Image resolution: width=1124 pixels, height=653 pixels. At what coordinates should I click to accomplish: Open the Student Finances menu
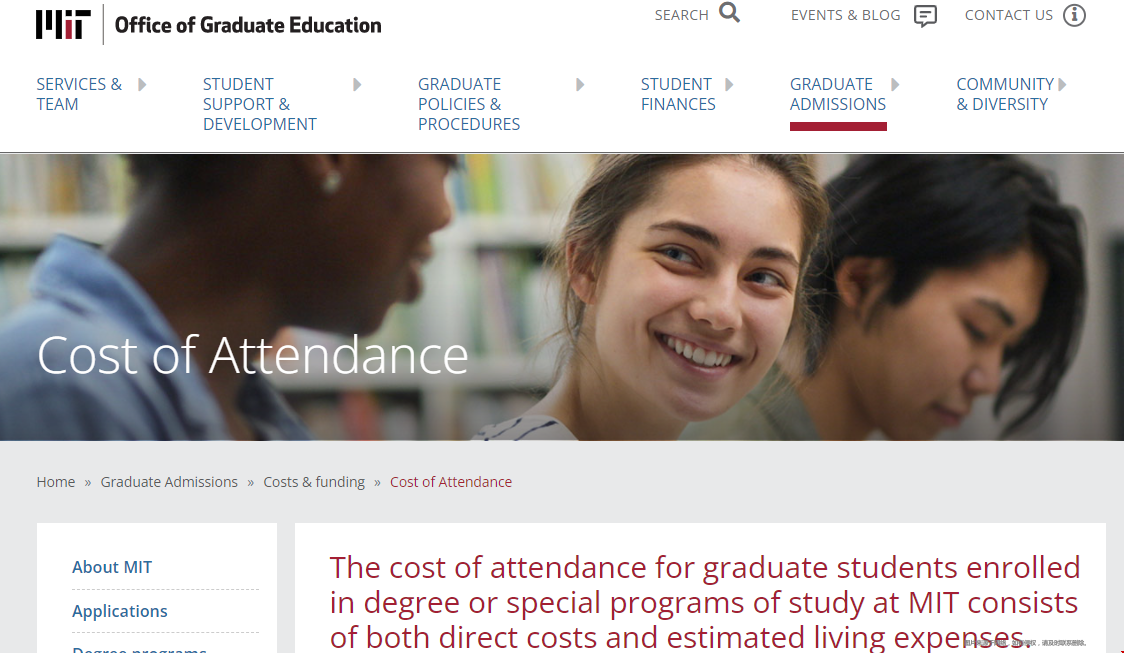(x=677, y=94)
